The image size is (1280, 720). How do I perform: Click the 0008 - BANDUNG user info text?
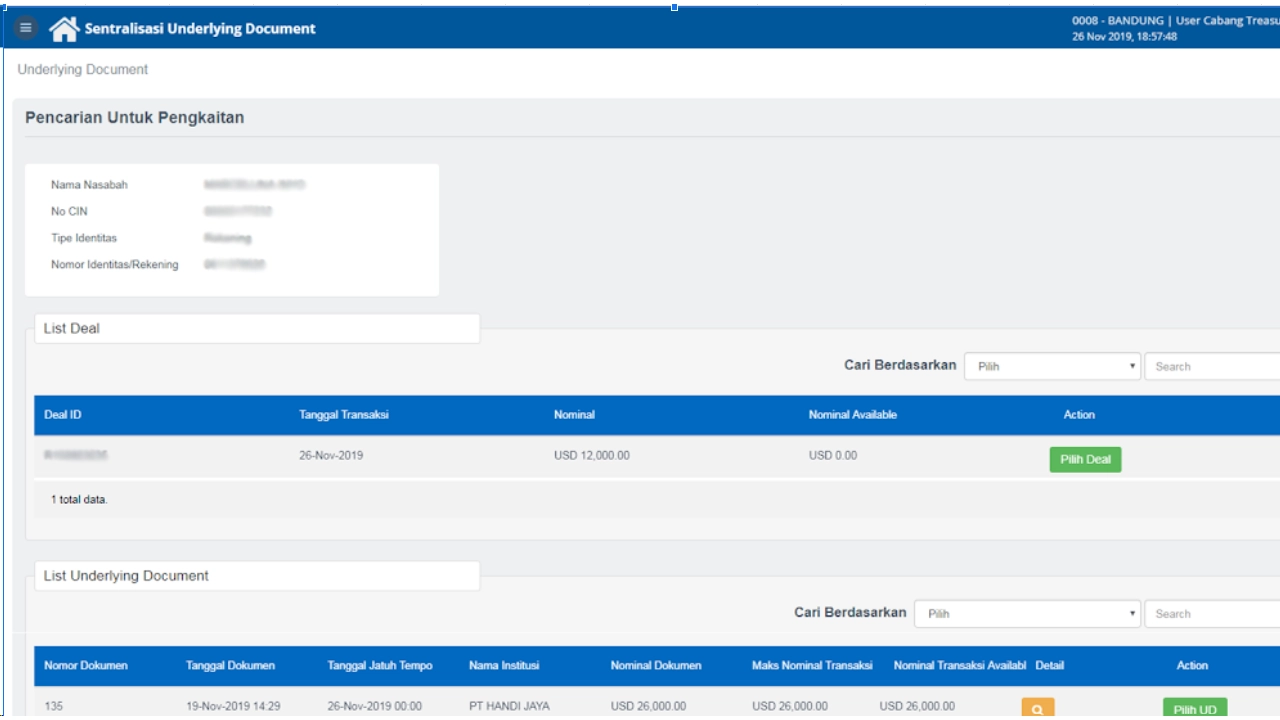[1176, 21]
